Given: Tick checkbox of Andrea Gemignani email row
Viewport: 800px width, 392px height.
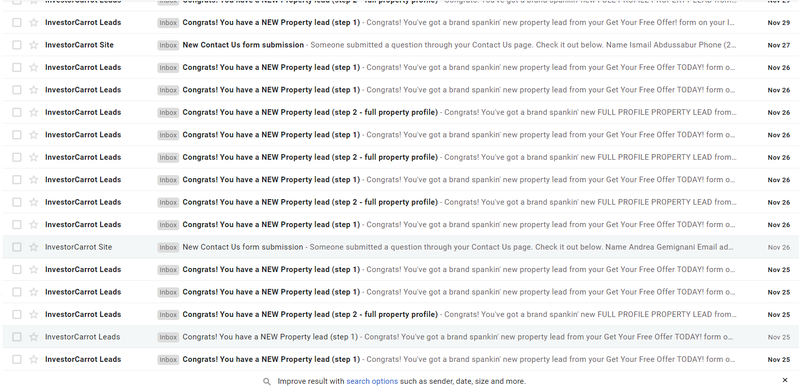Looking at the screenshot, I should 17,247.
